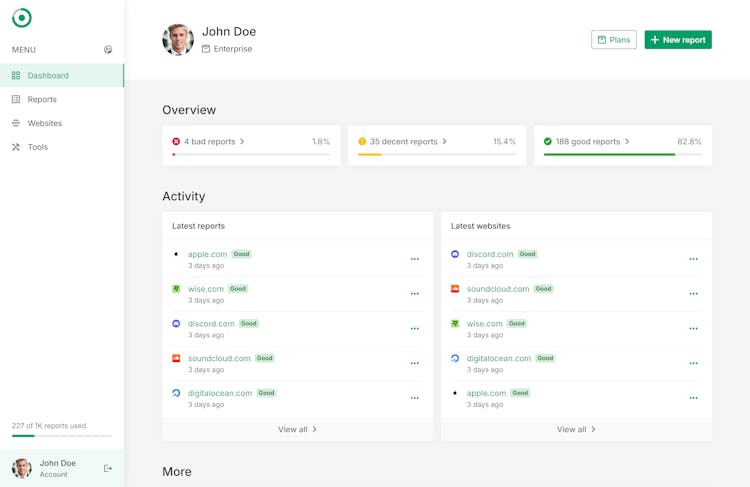
Task: Click John Doe's header profile picture
Action: [178, 40]
